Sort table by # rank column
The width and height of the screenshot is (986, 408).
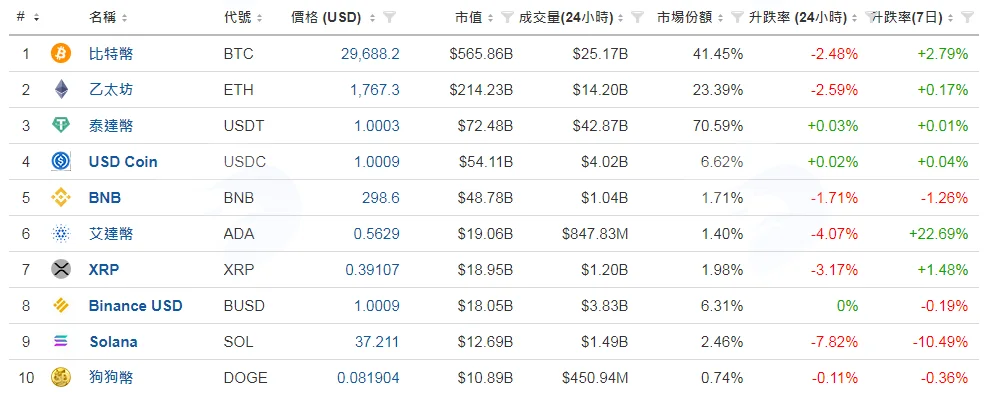(28, 18)
